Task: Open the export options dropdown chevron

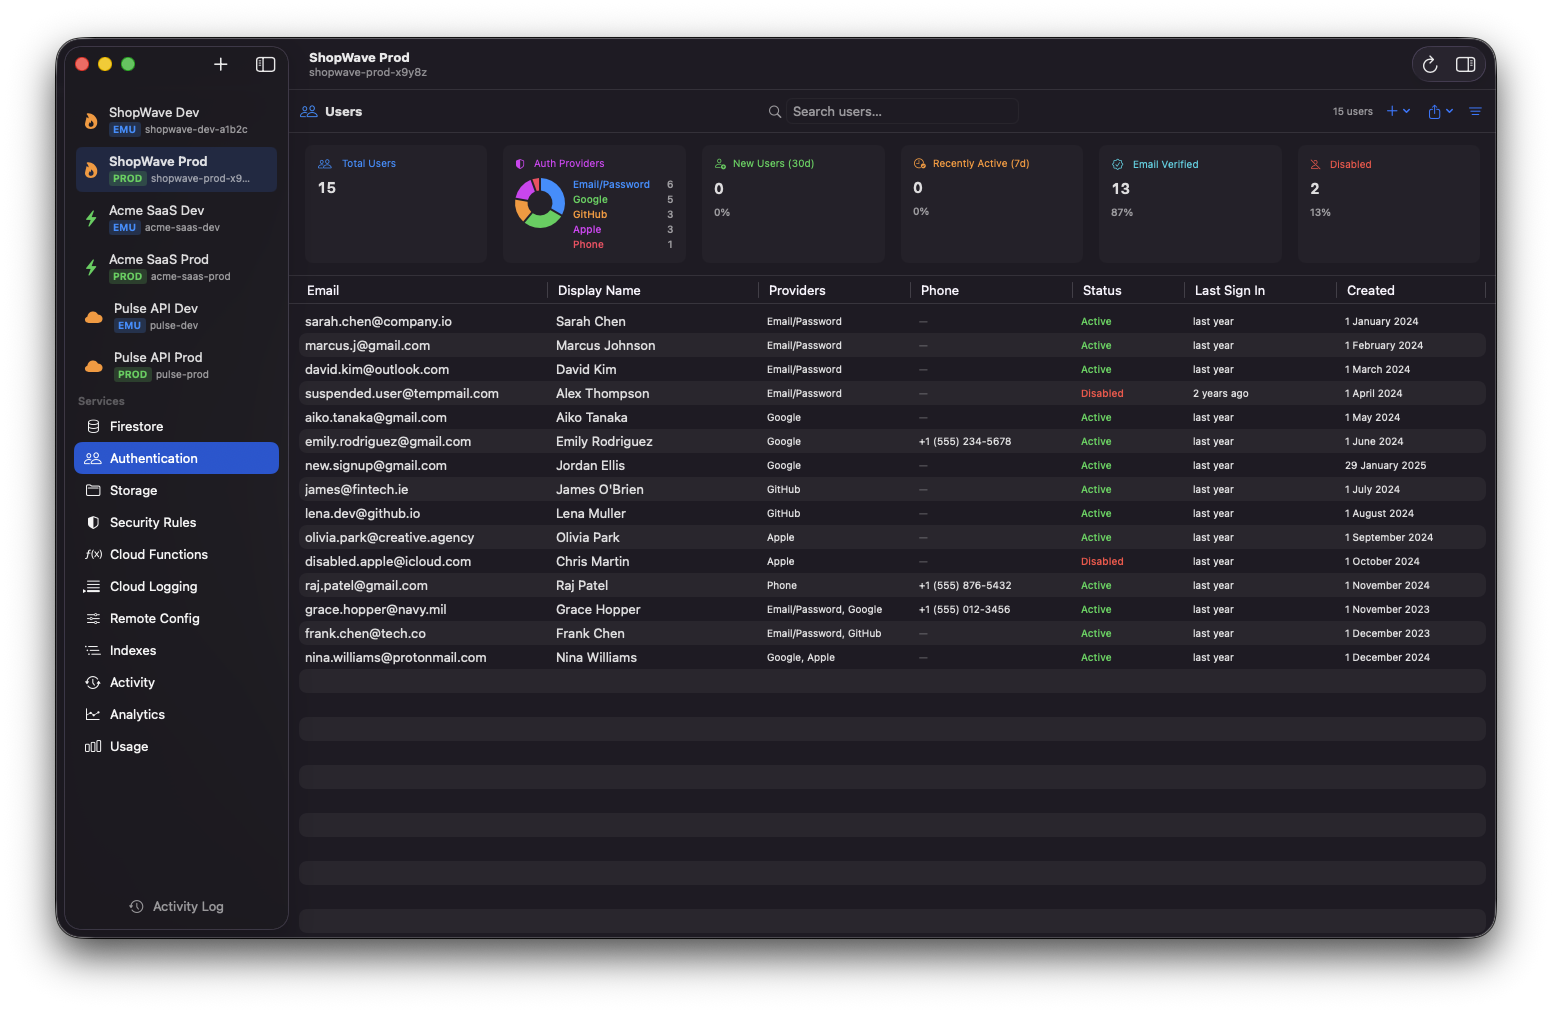Action: click(x=1448, y=111)
